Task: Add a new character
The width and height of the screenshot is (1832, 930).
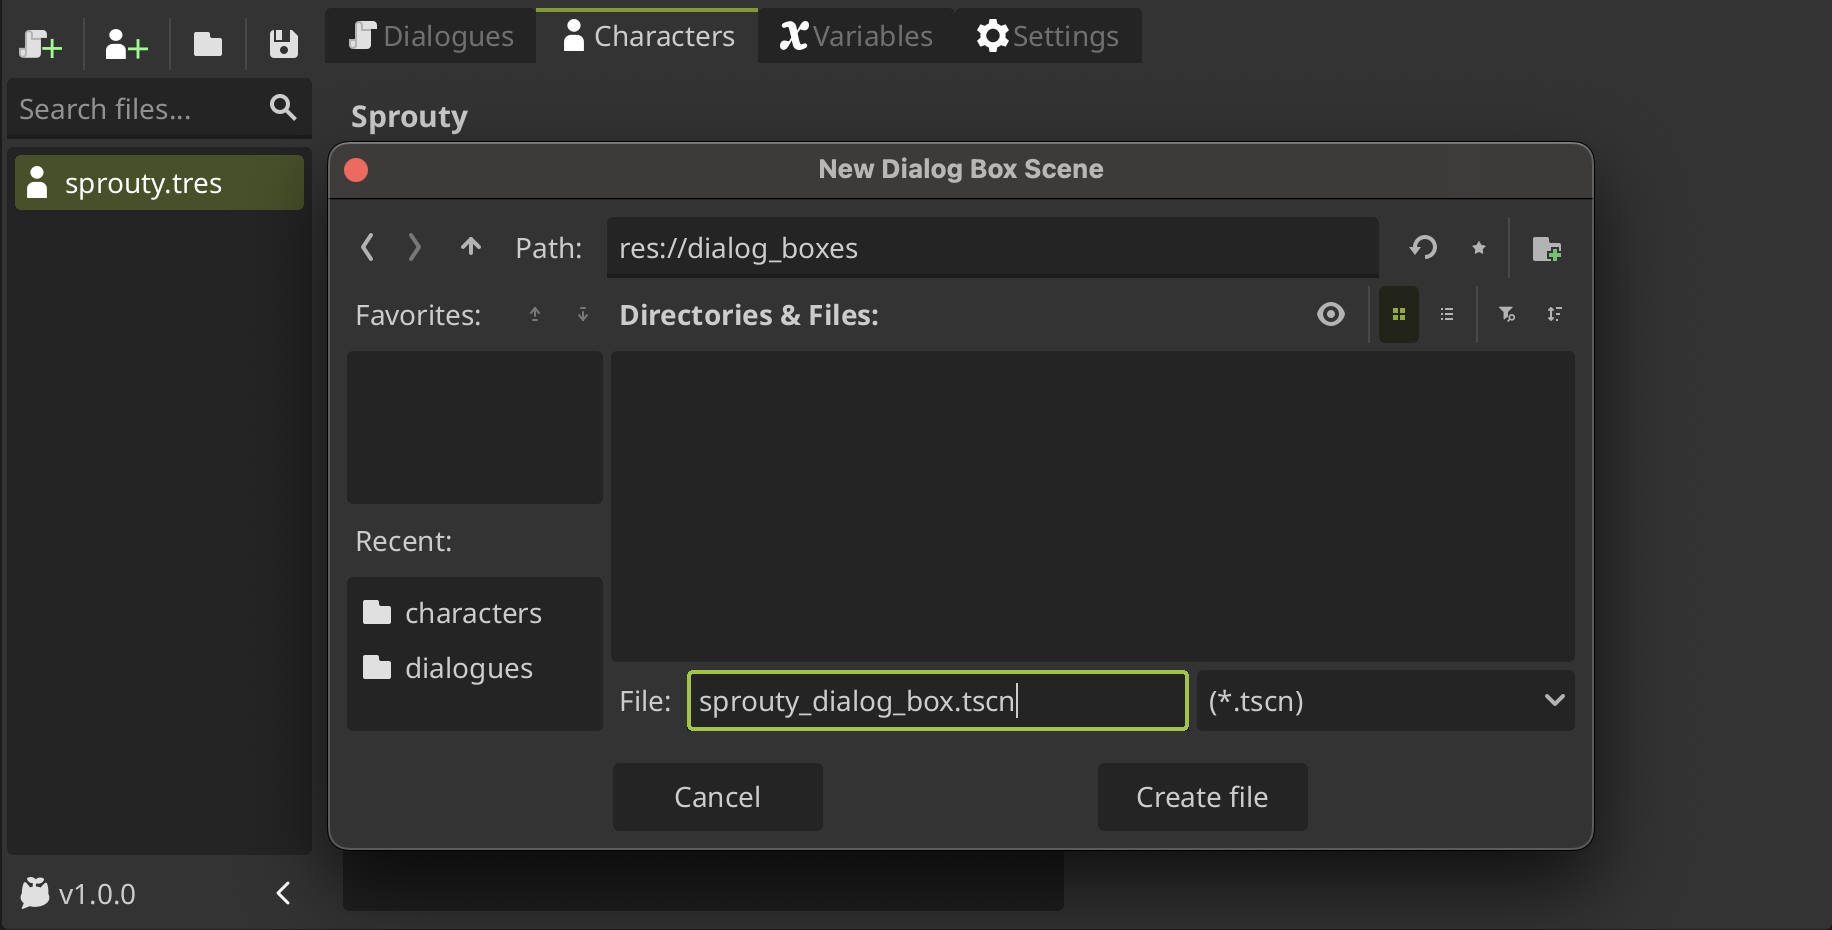Action: click(x=124, y=44)
